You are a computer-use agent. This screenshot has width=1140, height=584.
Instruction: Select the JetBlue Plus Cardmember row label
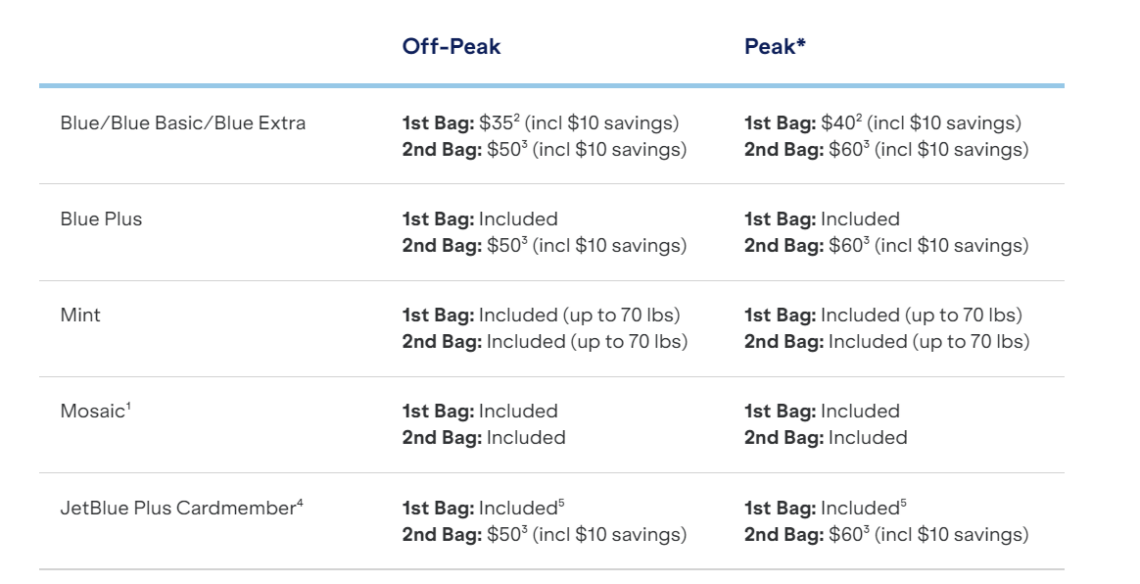[177, 507]
